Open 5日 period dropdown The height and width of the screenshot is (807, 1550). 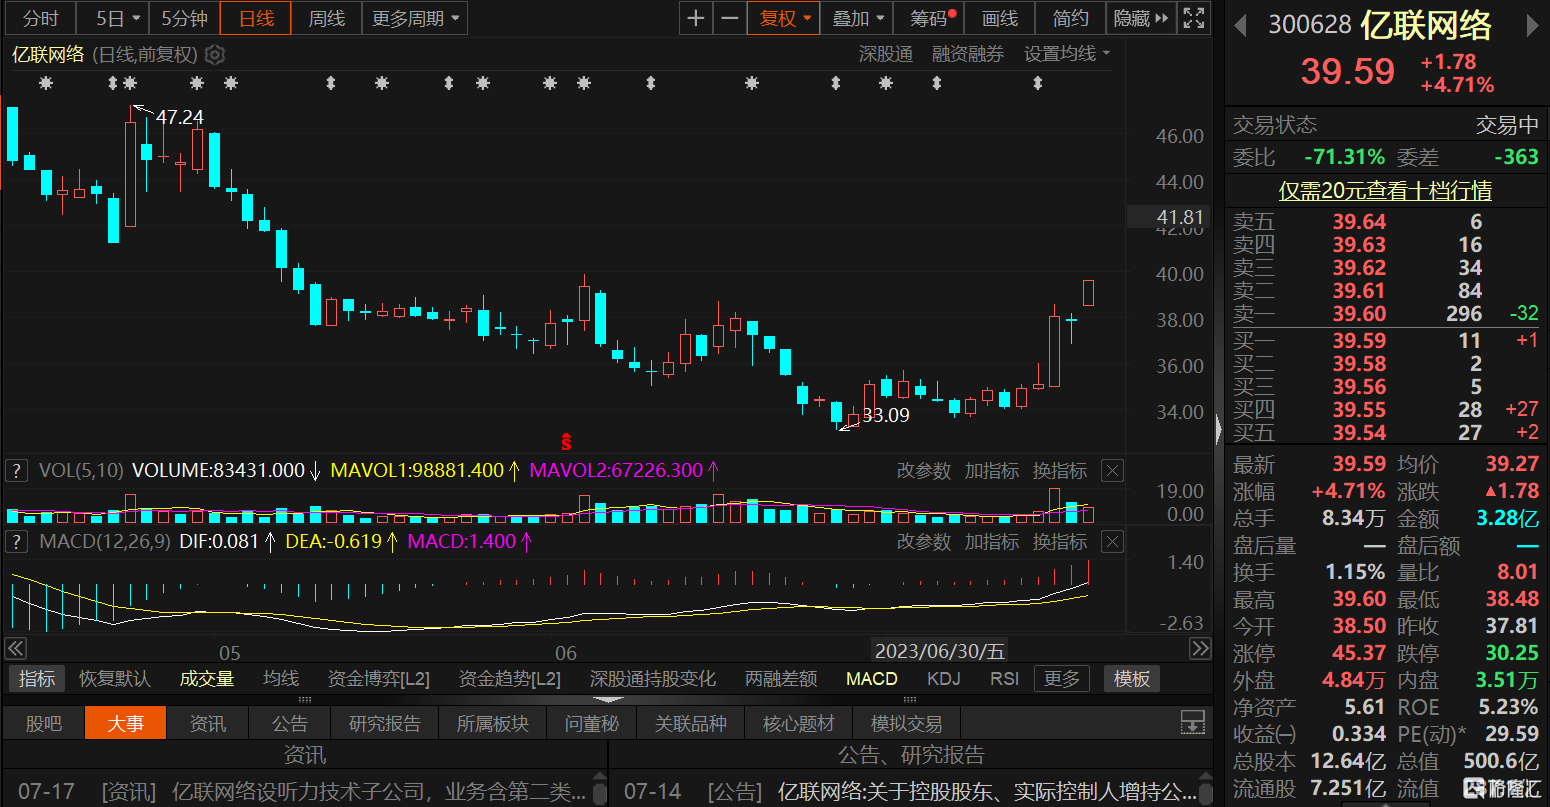coord(113,18)
